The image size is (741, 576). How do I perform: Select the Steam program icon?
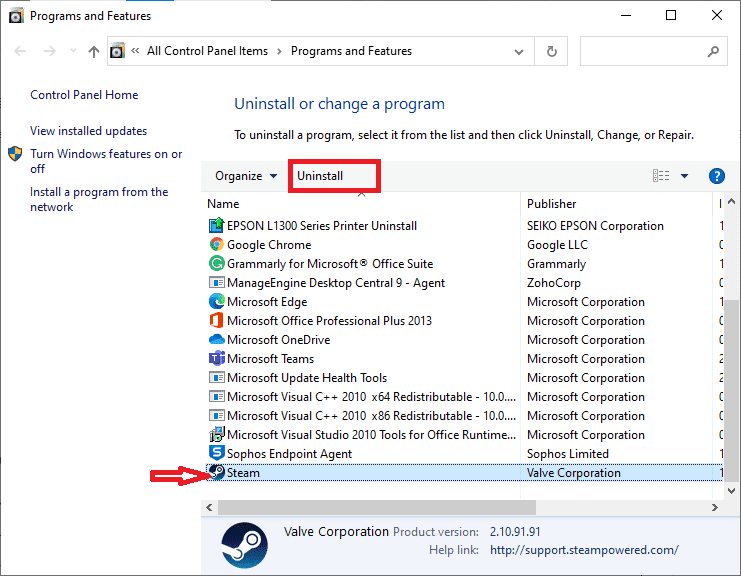click(x=217, y=473)
